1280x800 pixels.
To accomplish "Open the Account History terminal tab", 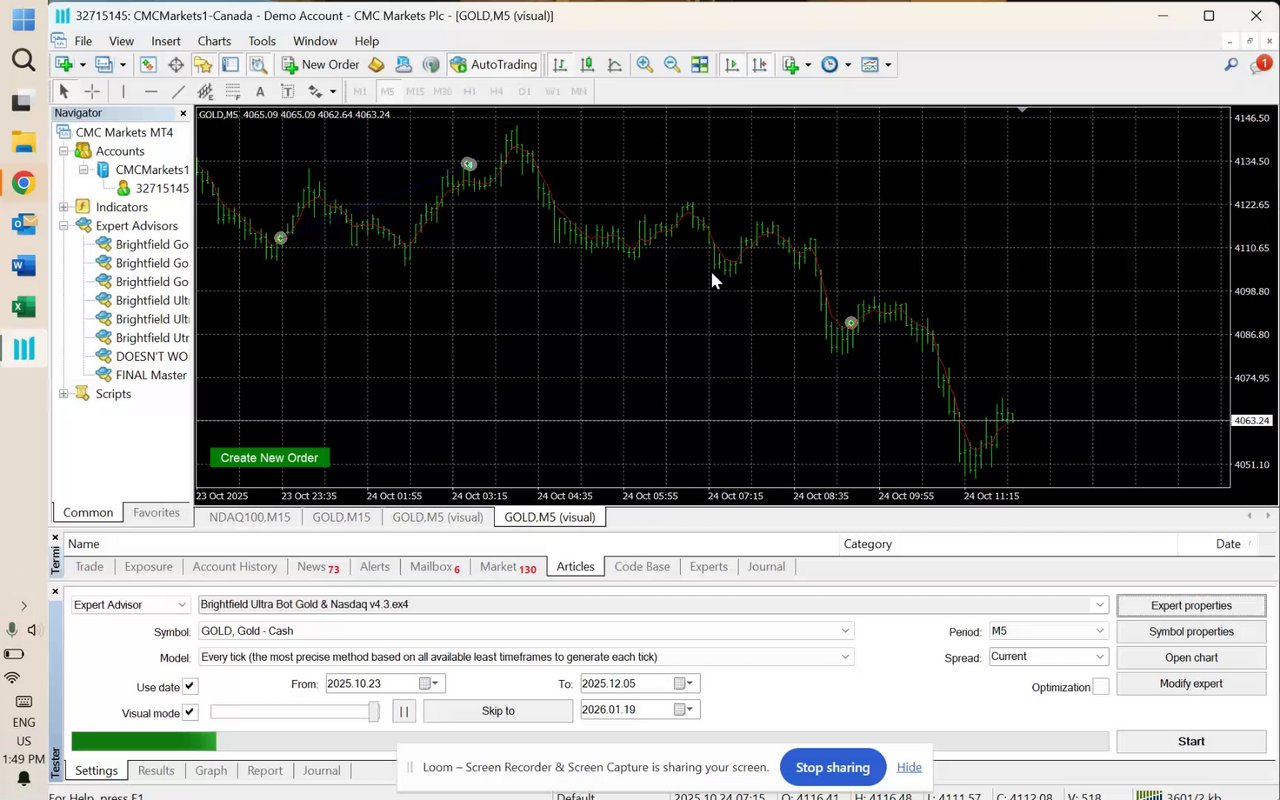I will point(235,566).
